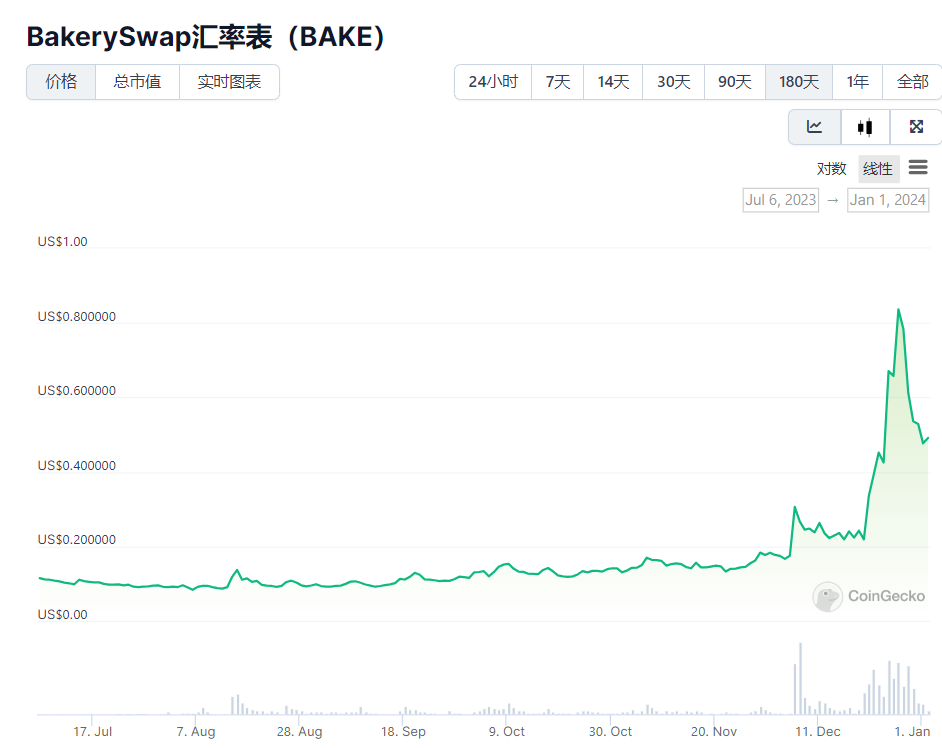Switch to the 价格 tab

click(61, 82)
